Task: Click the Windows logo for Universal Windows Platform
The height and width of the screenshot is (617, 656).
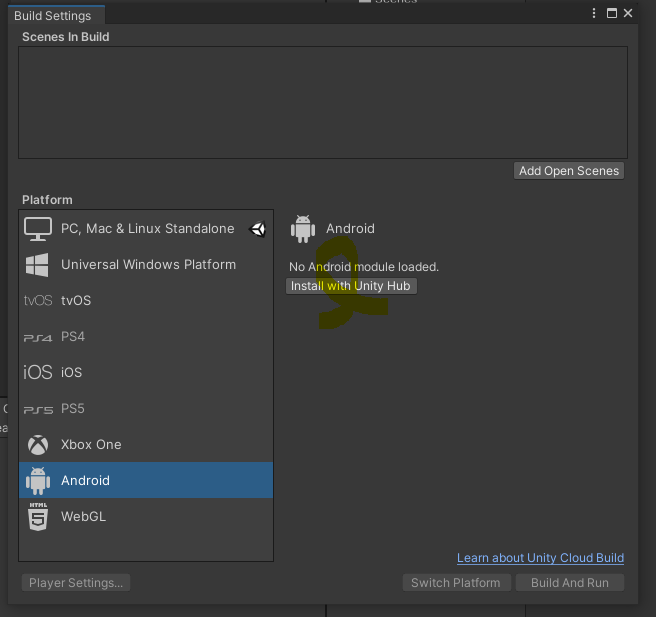Action: tap(37, 265)
